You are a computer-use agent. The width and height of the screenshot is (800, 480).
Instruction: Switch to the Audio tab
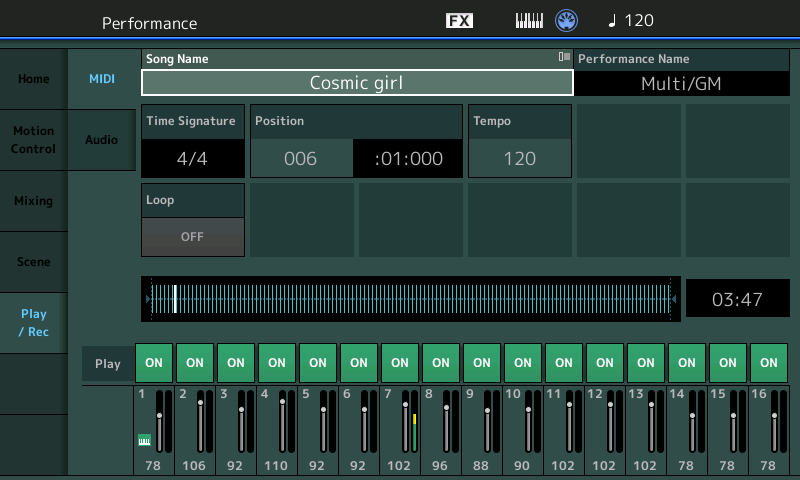click(x=101, y=140)
